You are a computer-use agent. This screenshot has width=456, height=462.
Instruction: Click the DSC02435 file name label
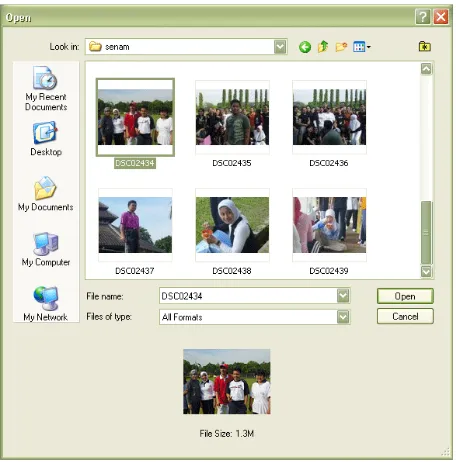(x=232, y=163)
